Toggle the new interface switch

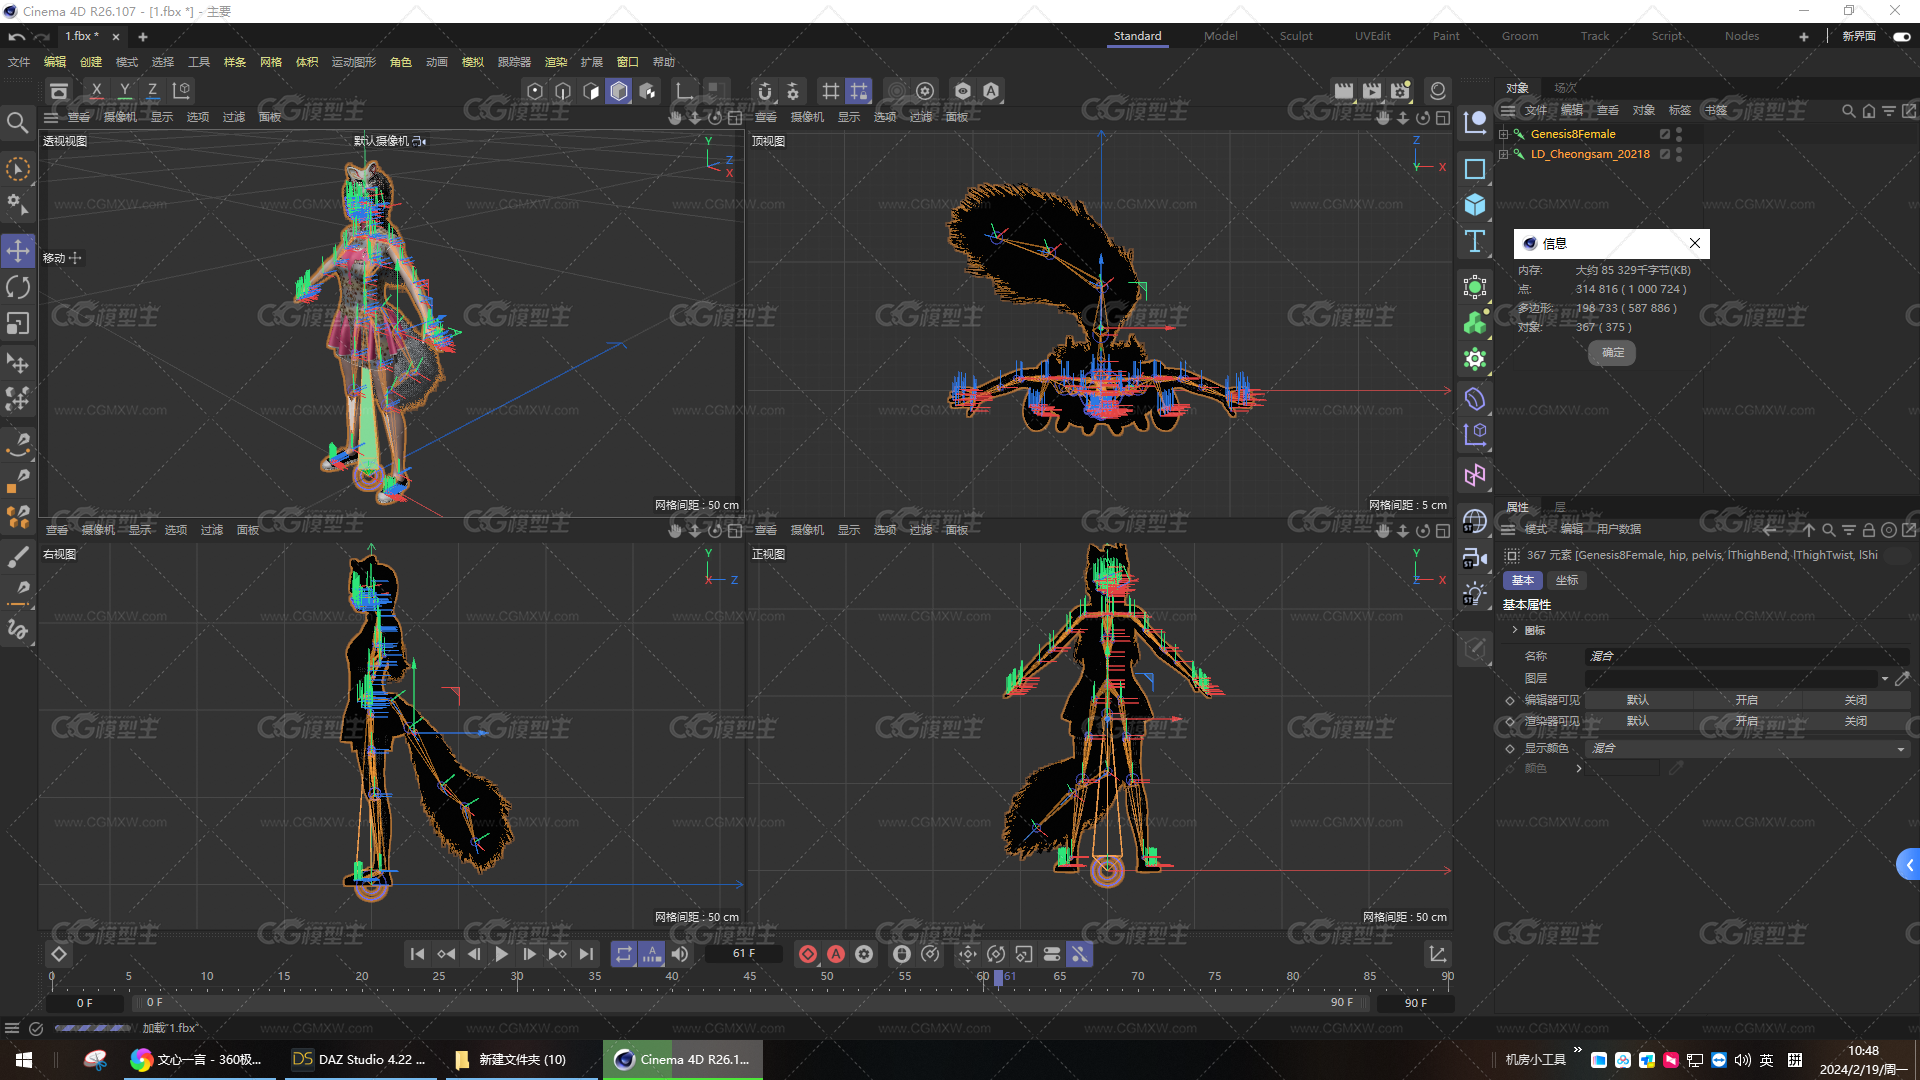[x=1901, y=36]
